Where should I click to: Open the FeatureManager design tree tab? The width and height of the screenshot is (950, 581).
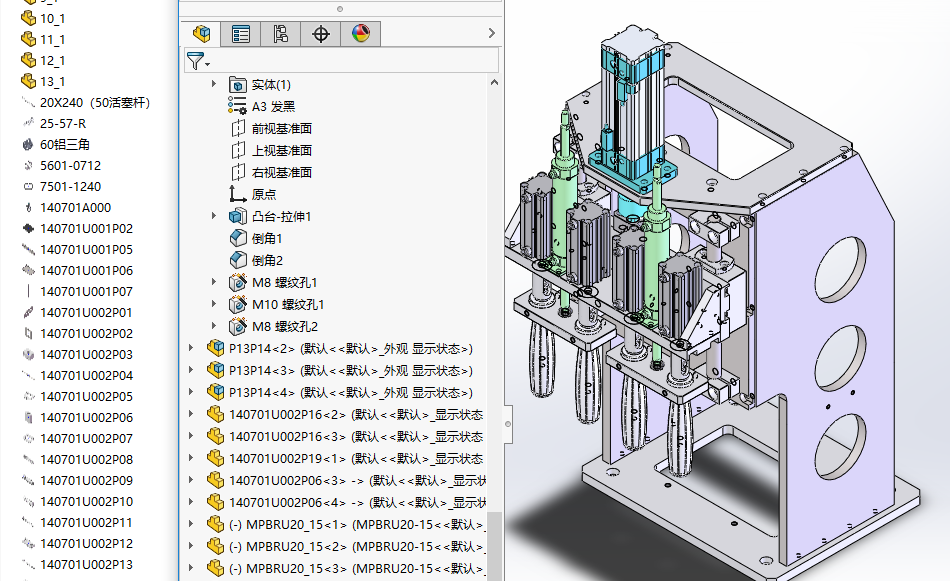coord(201,34)
